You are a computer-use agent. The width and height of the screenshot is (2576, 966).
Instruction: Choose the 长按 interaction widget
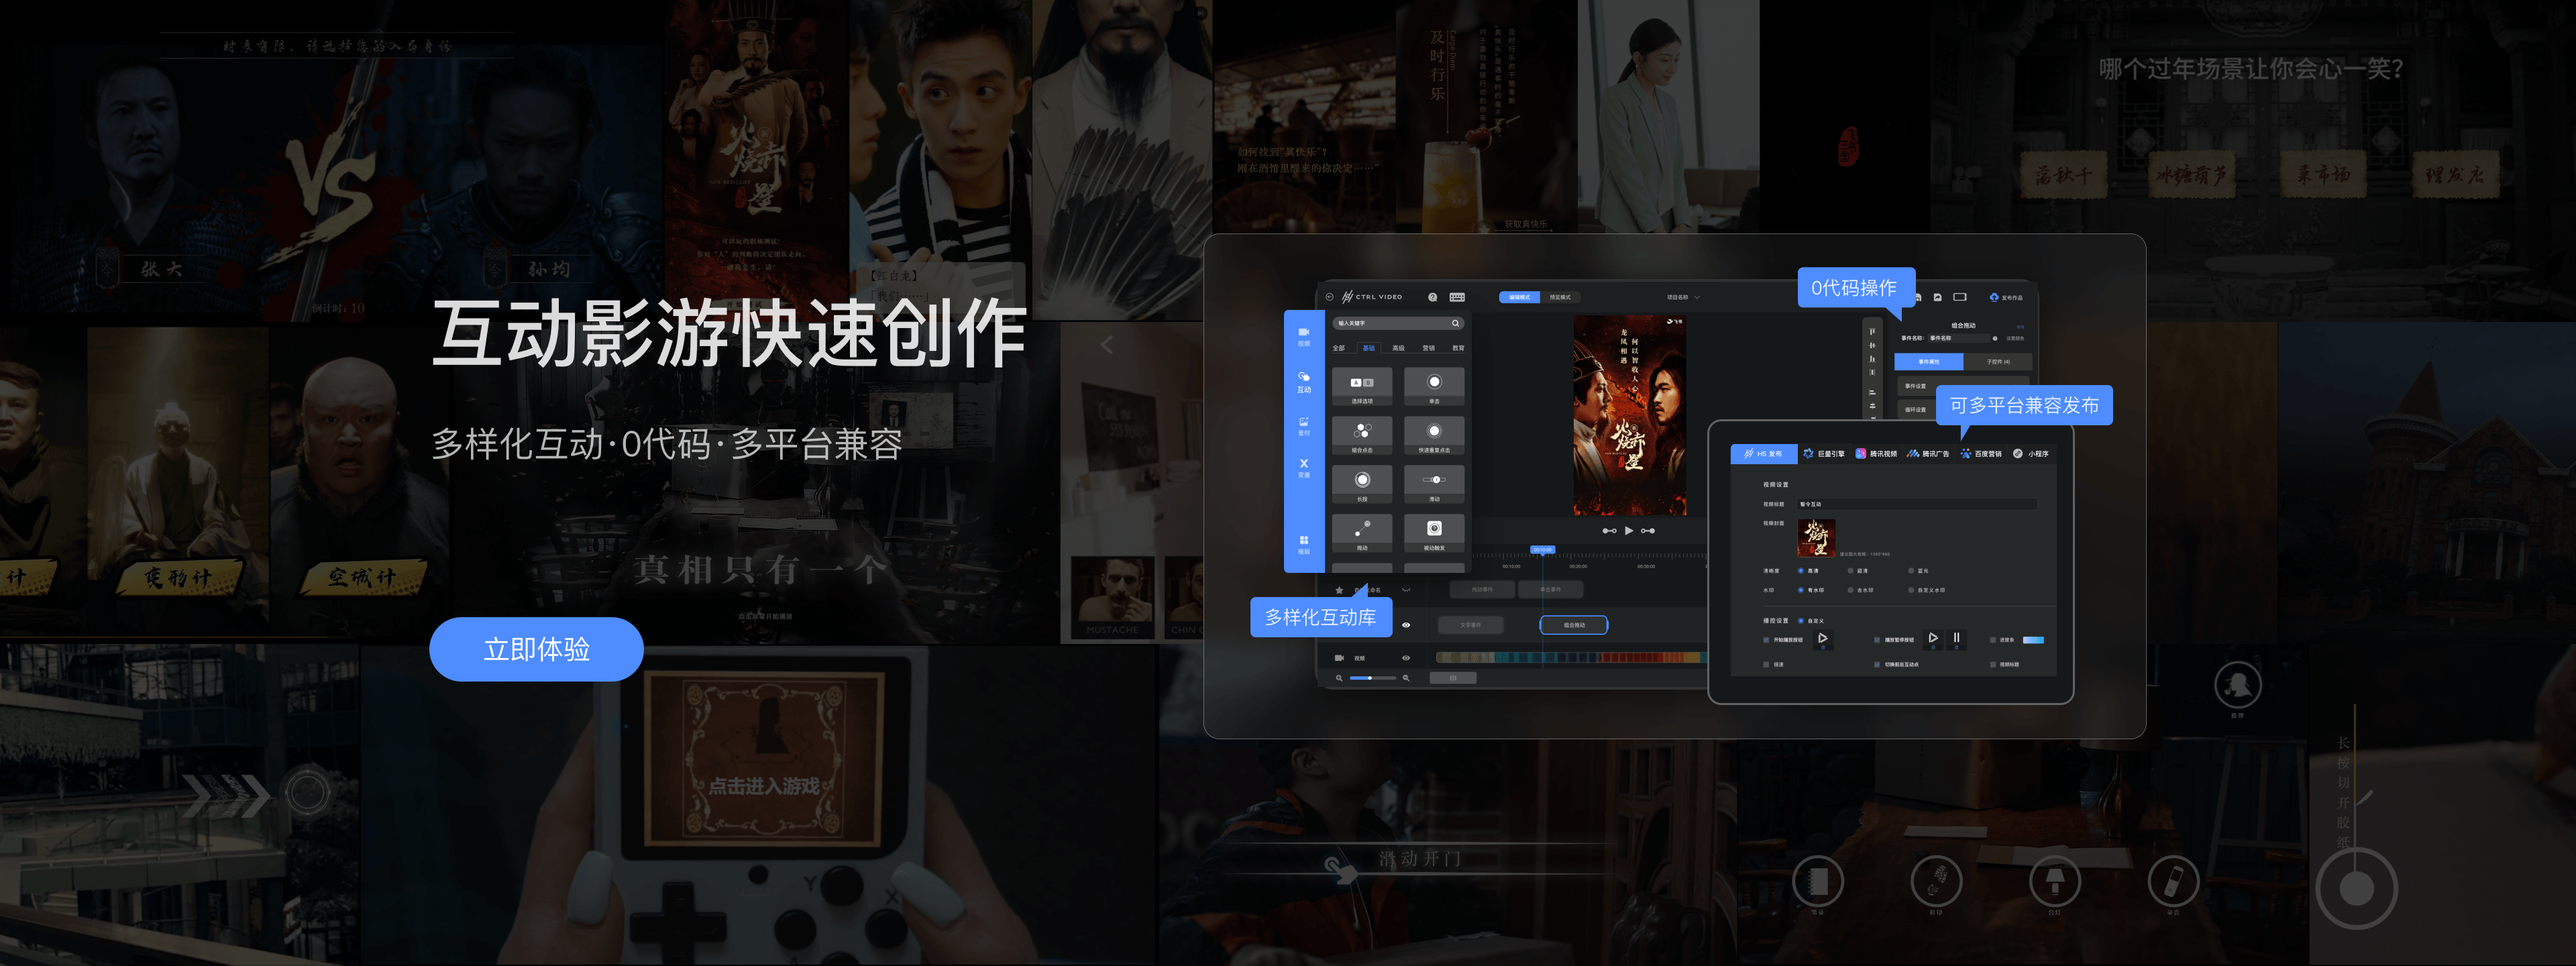[x=1362, y=484]
